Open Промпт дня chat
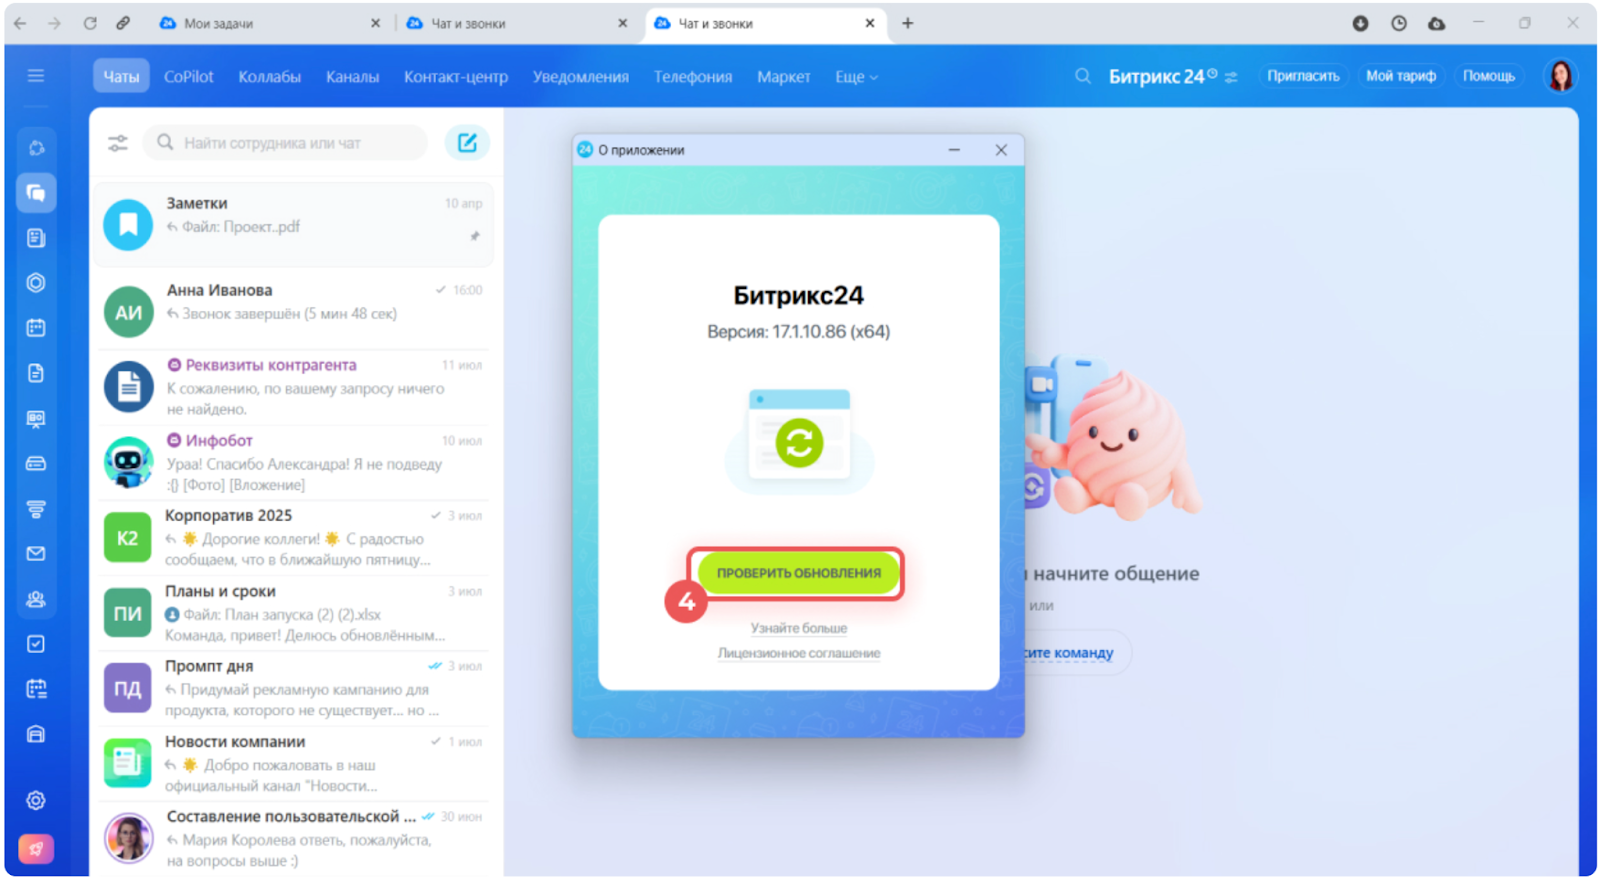This screenshot has height=882, width=1600. [x=292, y=688]
